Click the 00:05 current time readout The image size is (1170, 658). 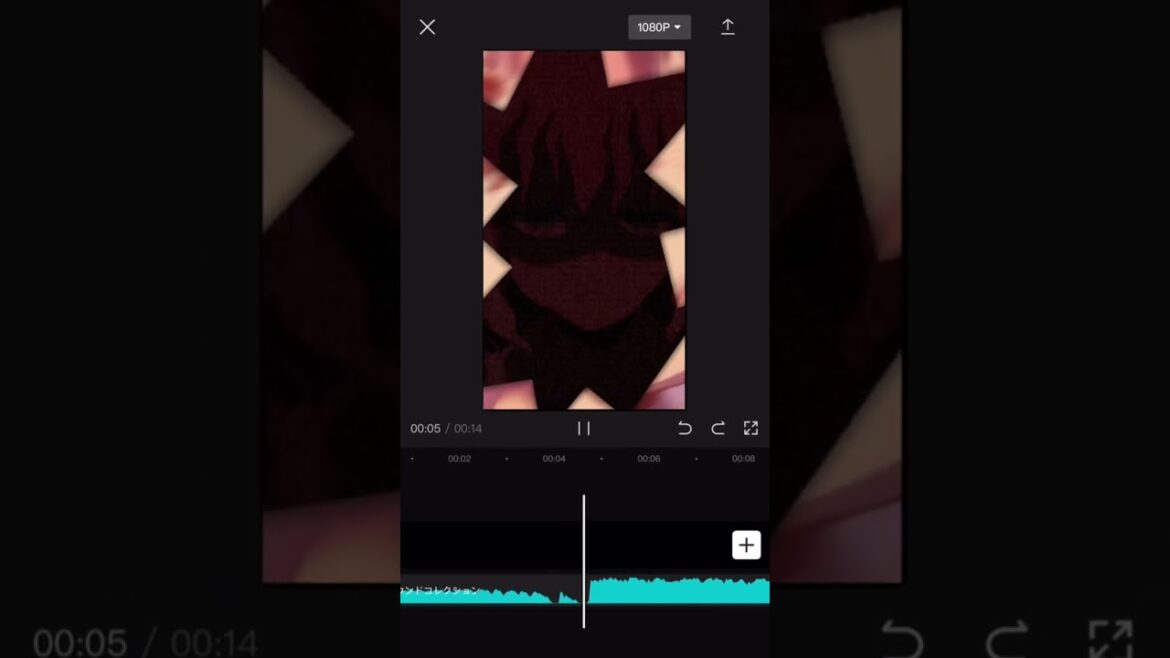pos(425,429)
